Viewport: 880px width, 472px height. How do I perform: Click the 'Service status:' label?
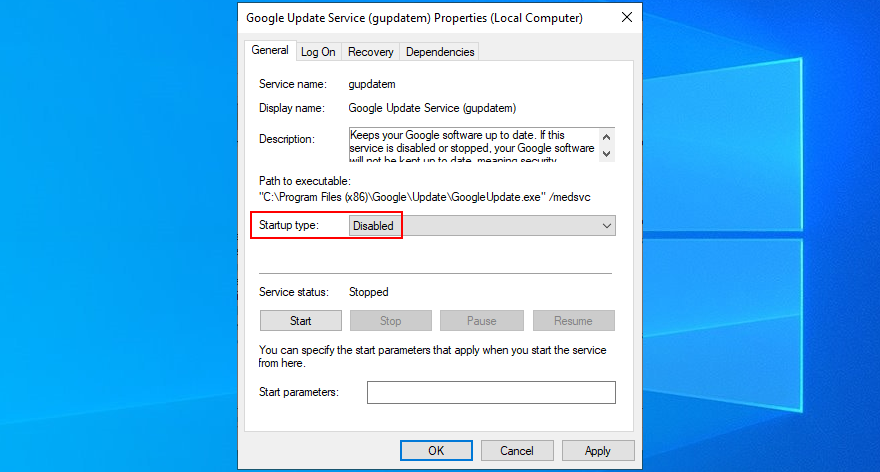[x=294, y=292]
